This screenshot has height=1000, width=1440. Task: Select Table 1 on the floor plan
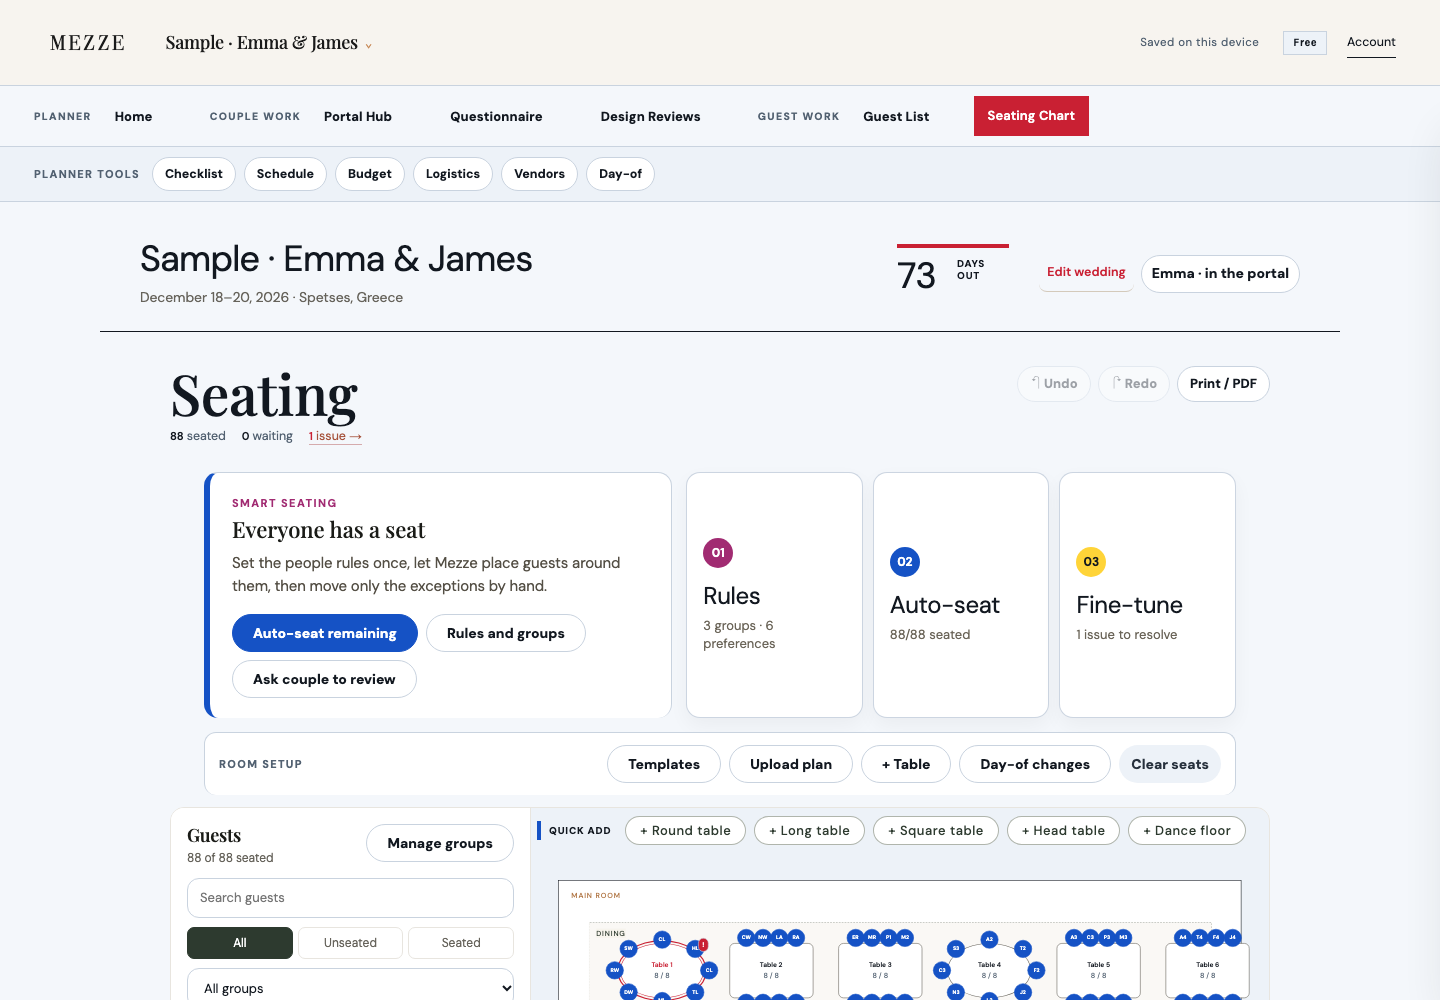click(662, 969)
